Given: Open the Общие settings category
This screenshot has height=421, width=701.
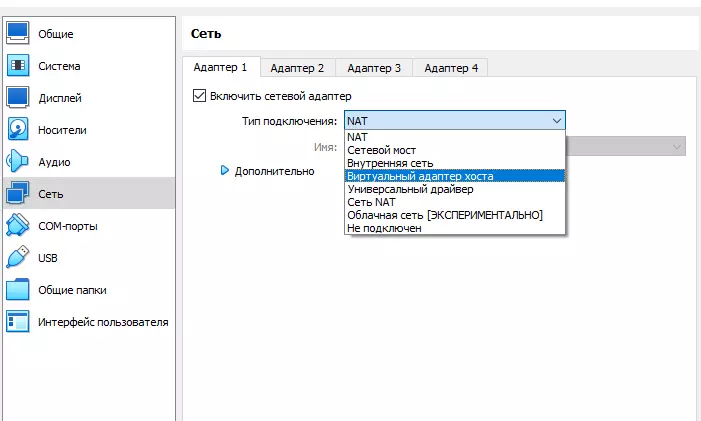Looking at the screenshot, I should pyautogui.click(x=89, y=34).
